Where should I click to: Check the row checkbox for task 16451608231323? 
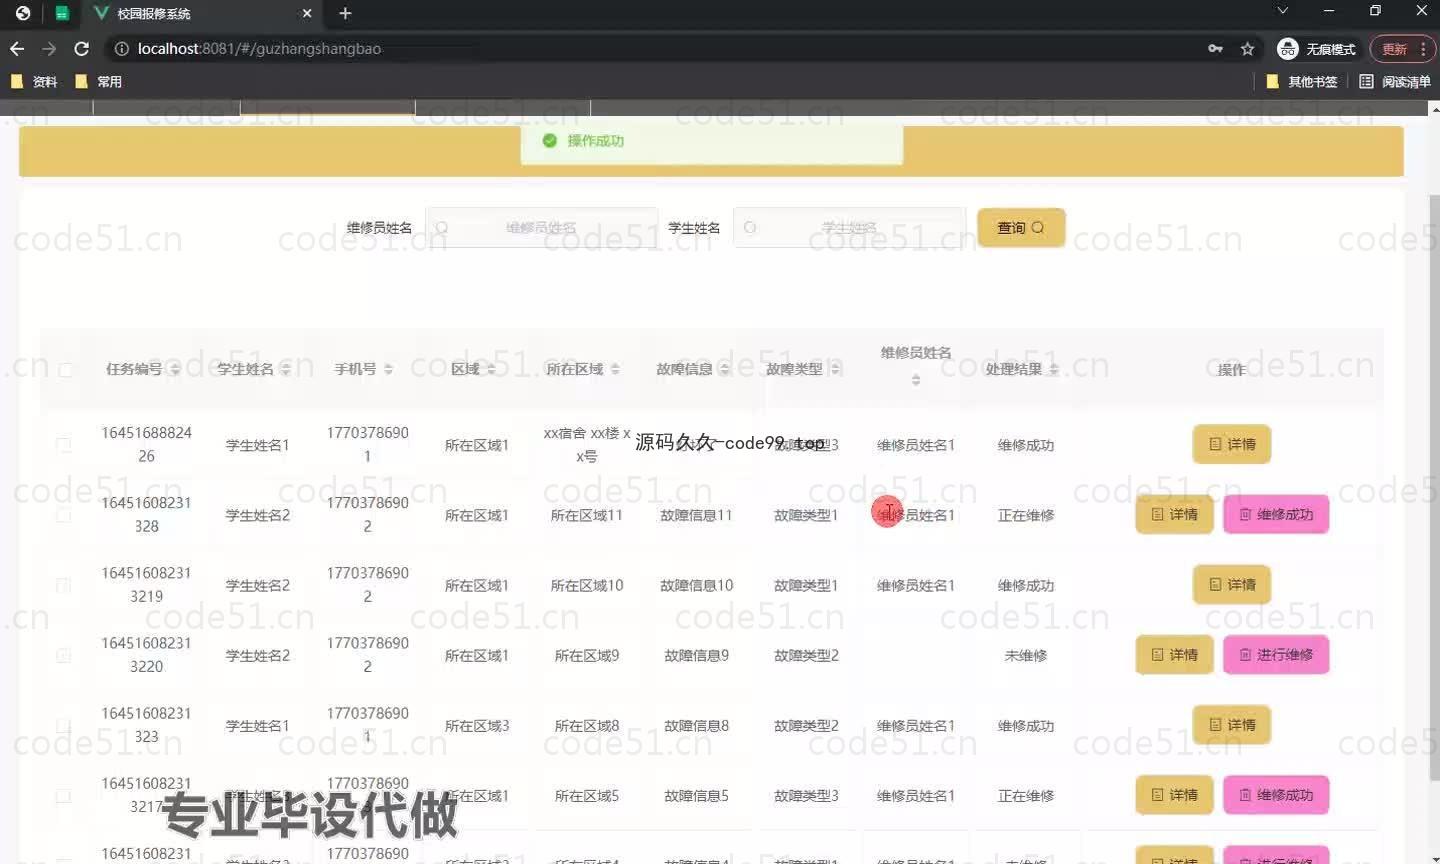64,725
